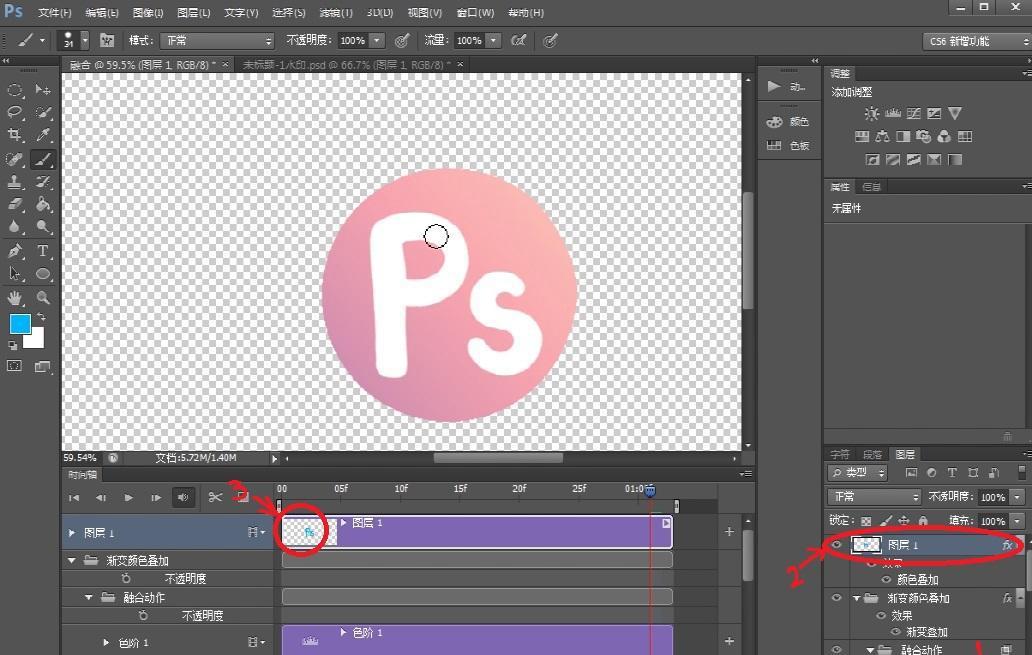Viewport: 1032px width, 655px height.
Task: Select the Eraser tool
Action: [14, 205]
